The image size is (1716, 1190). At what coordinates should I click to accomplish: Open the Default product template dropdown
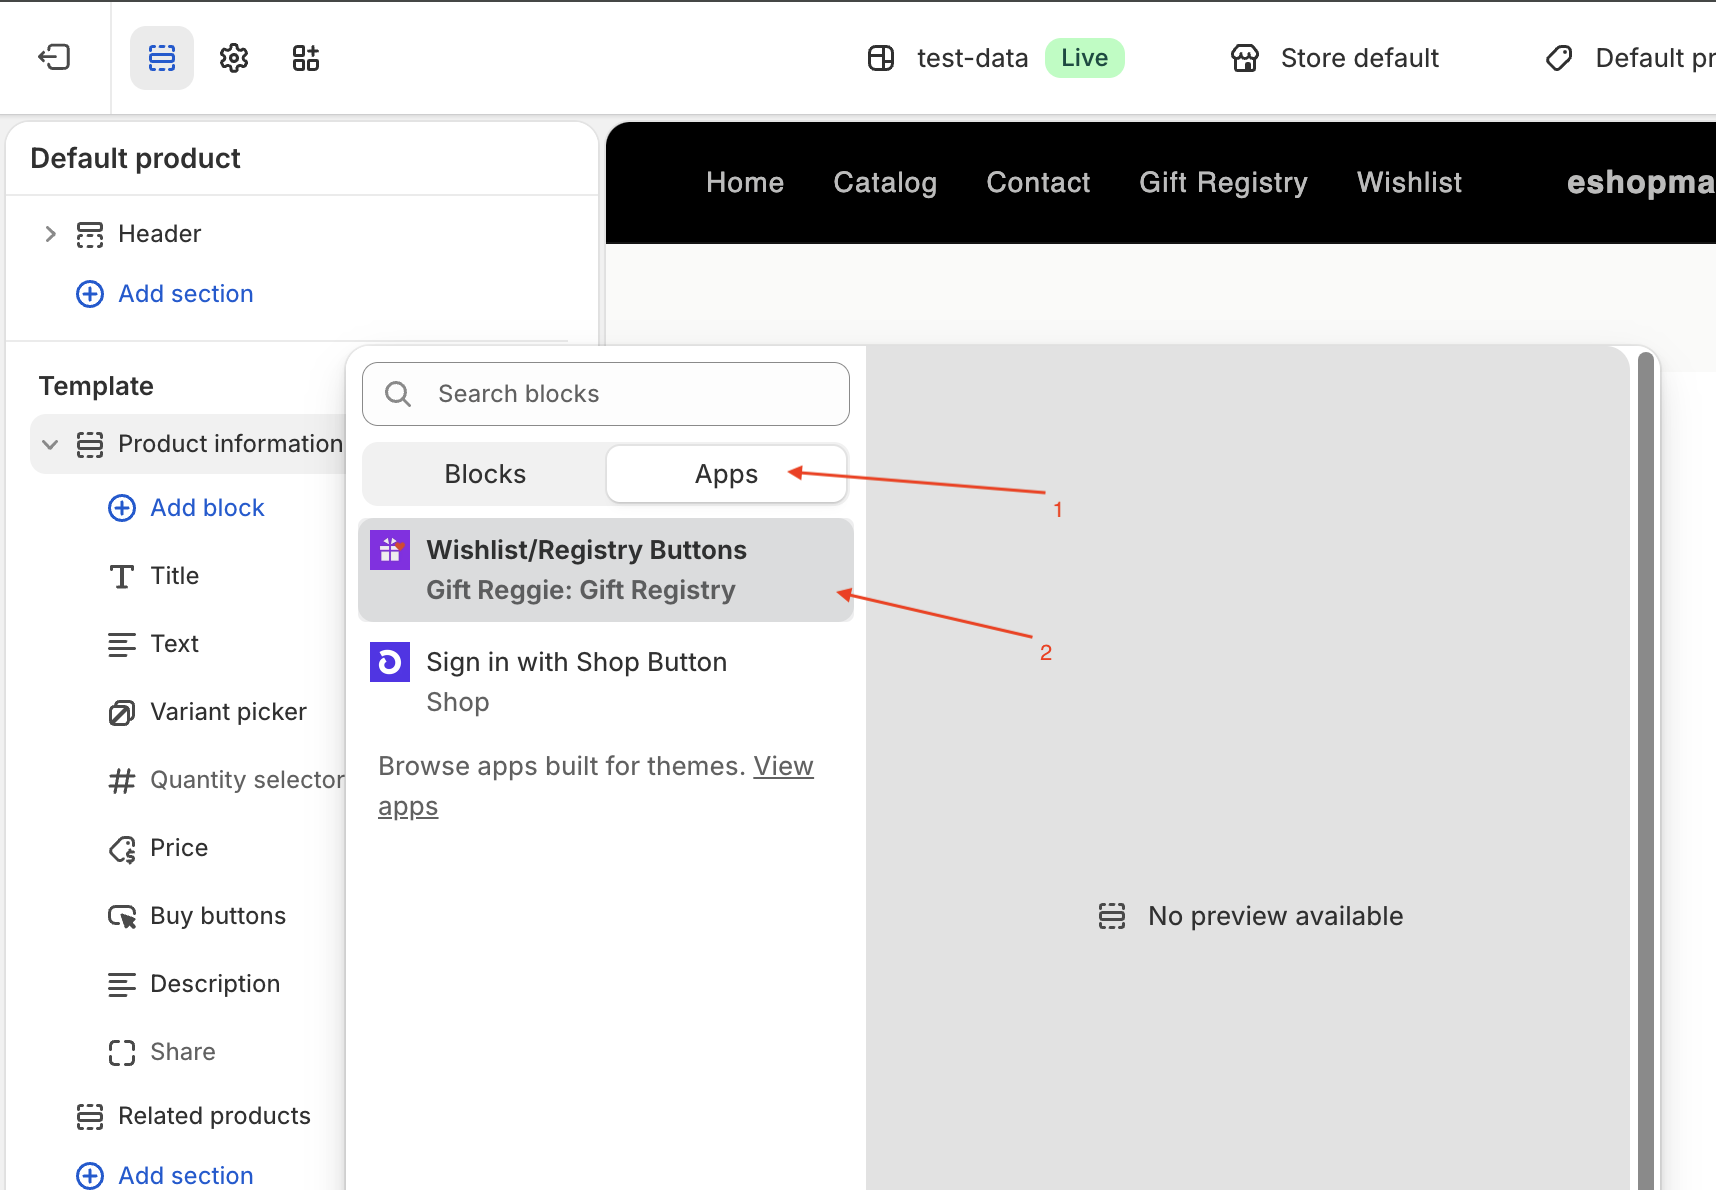pos(1630,58)
